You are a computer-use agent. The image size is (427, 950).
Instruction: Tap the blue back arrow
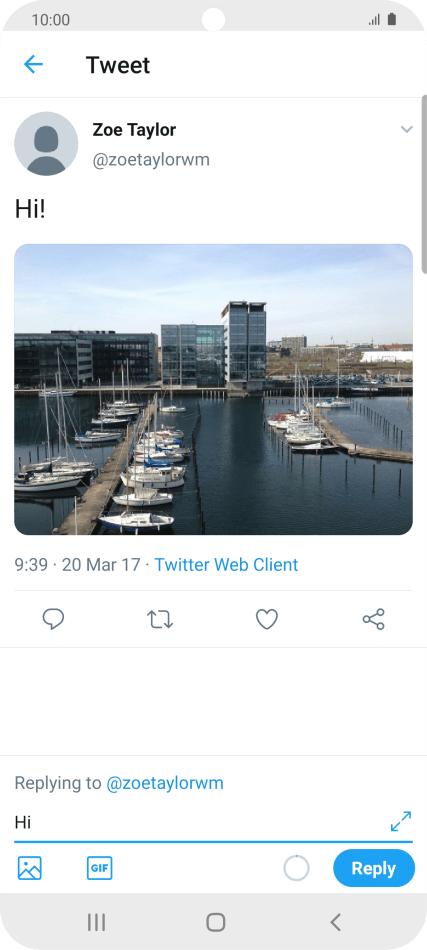pyautogui.click(x=33, y=64)
